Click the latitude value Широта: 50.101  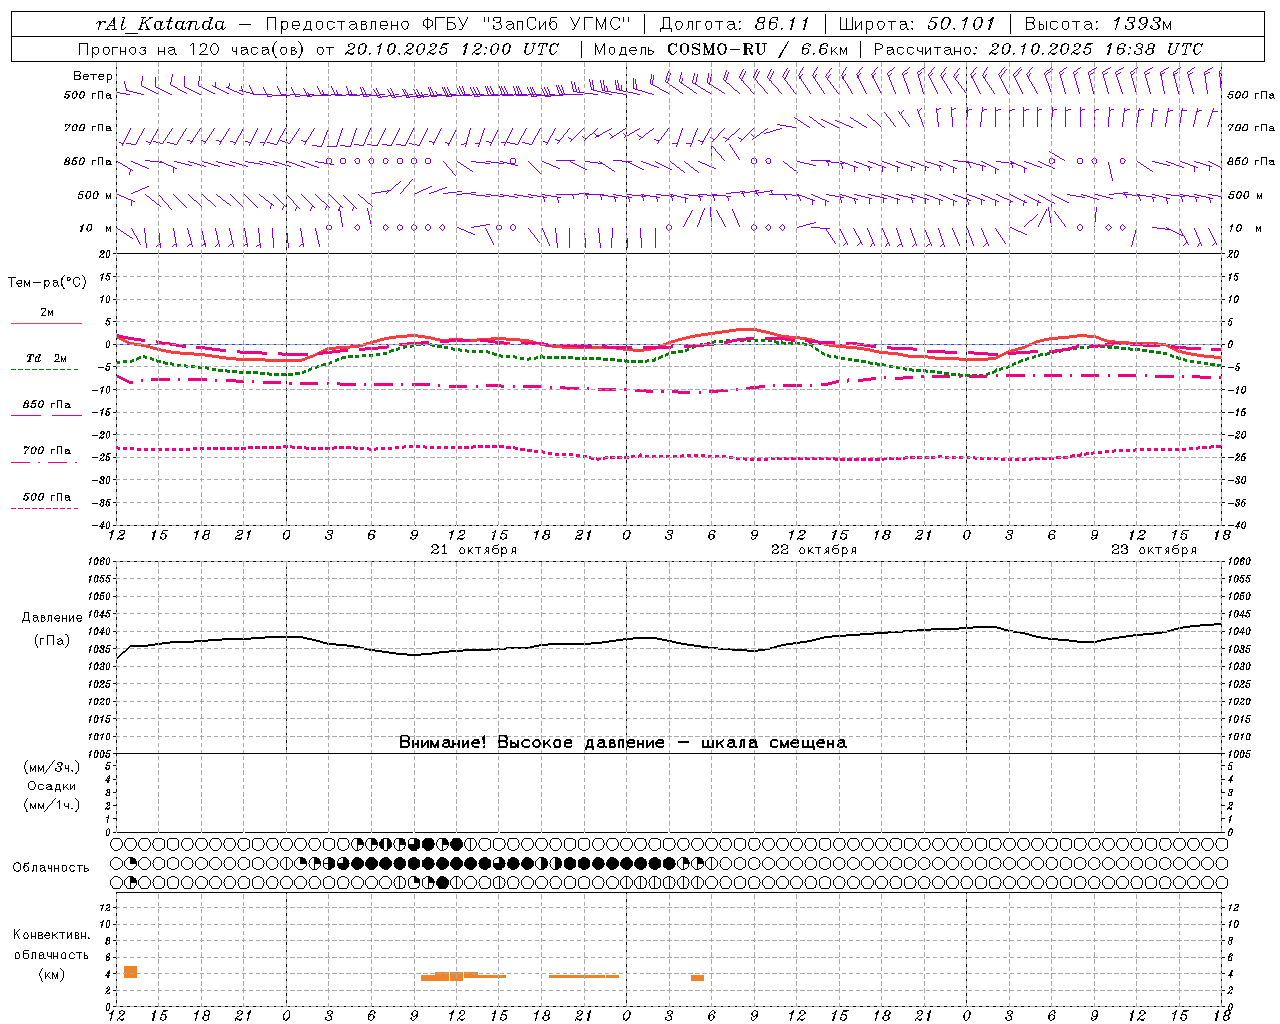point(917,24)
